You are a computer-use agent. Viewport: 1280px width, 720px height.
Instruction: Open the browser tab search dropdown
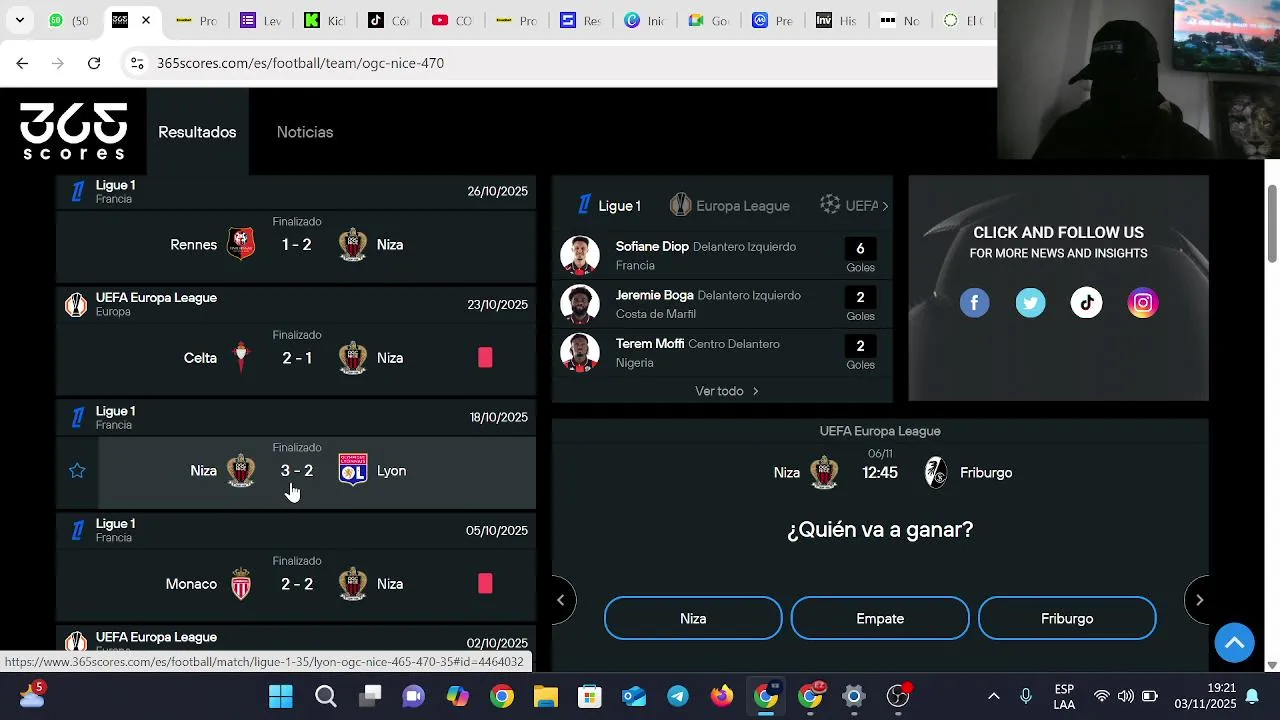click(x=19, y=20)
